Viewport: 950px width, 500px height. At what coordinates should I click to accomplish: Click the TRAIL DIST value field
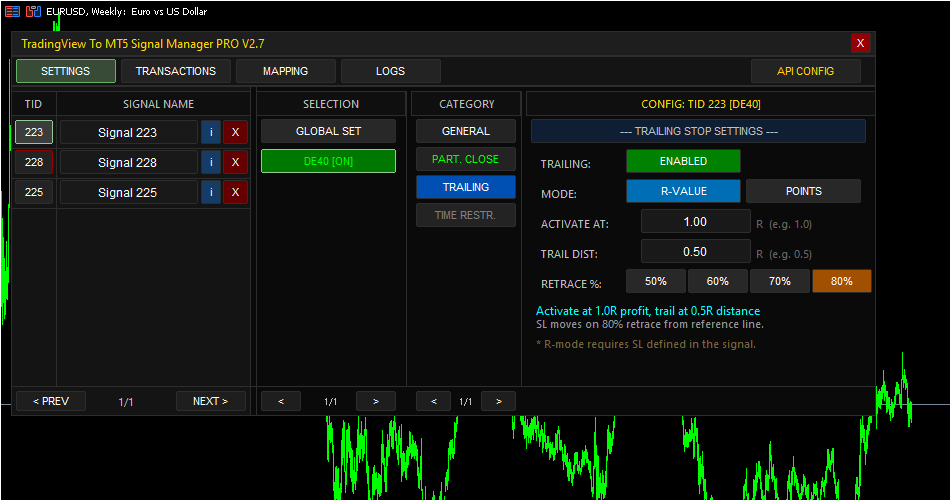tap(696, 252)
